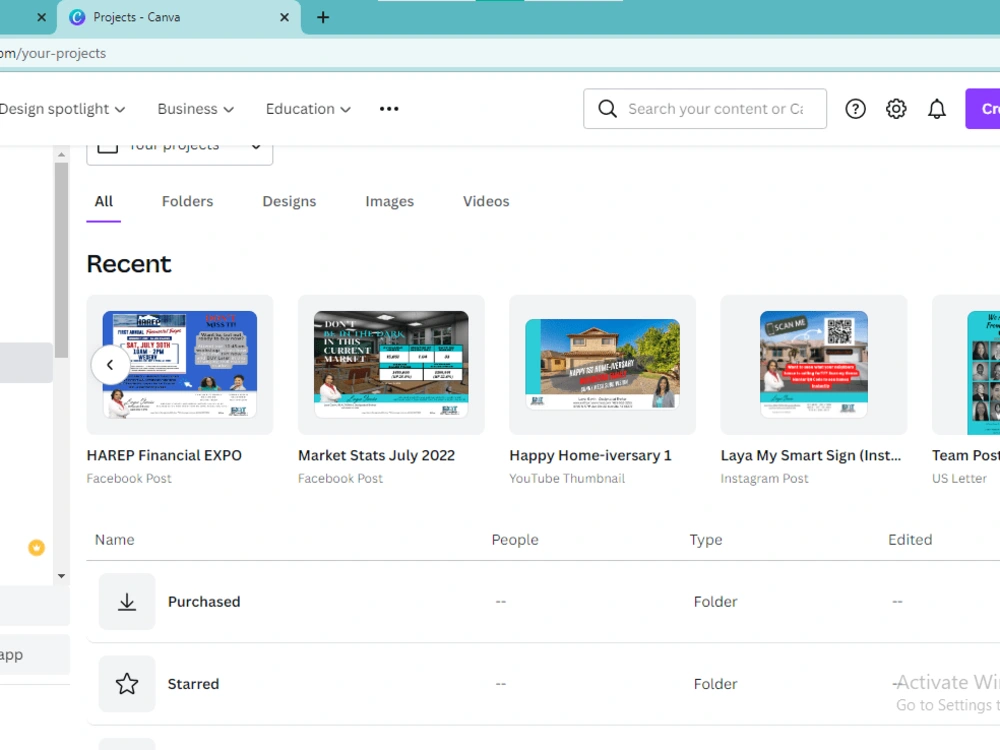Switch to the Designs tab
Viewport: 1000px width, 750px height.
(289, 202)
